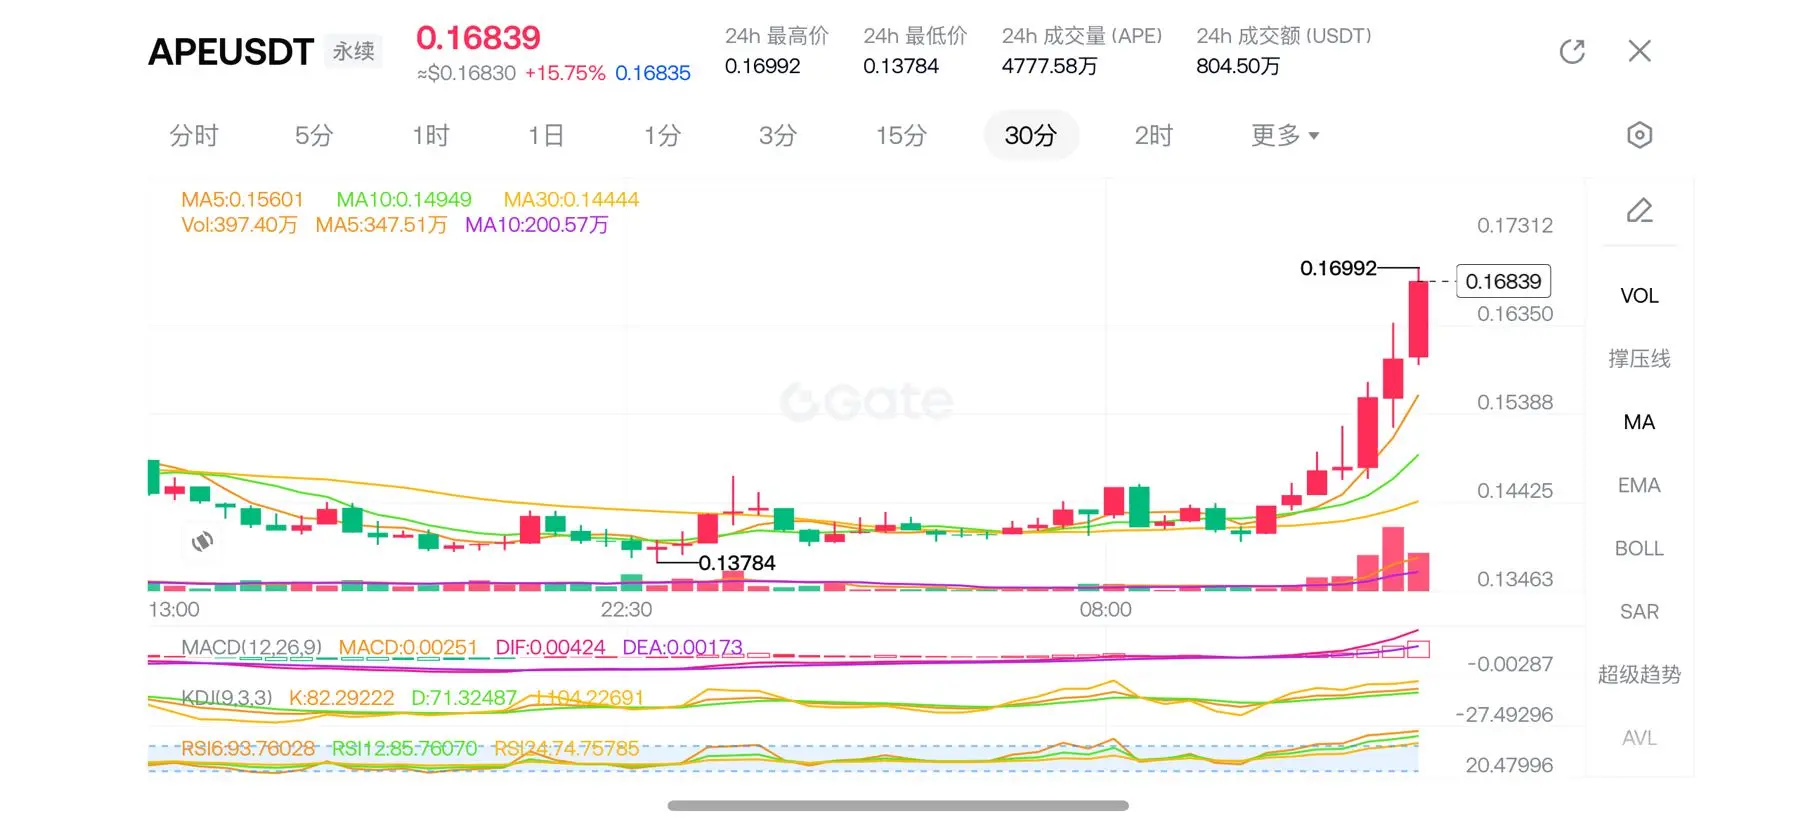Click the APEUSDT pair name
This screenshot has height=828, width=1796.
(x=231, y=52)
